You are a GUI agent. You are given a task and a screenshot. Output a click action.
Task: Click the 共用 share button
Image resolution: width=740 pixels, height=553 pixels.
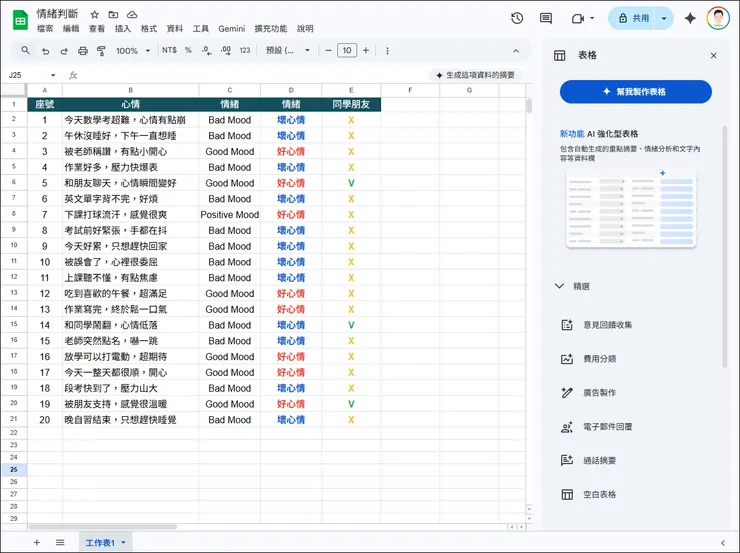coord(632,18)
